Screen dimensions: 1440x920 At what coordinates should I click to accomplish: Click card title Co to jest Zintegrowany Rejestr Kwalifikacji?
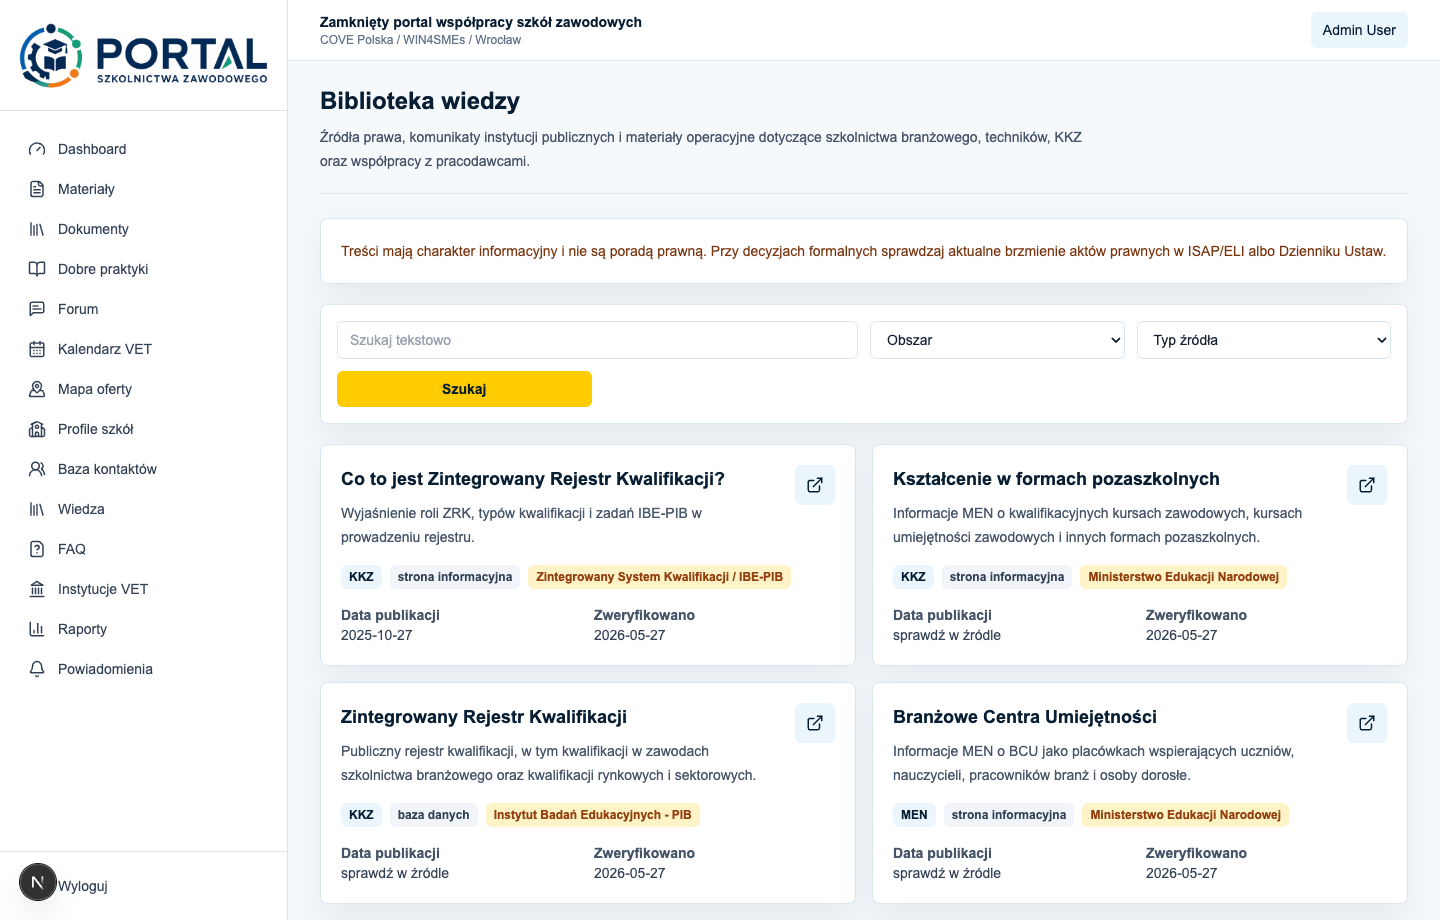point(533,479)
